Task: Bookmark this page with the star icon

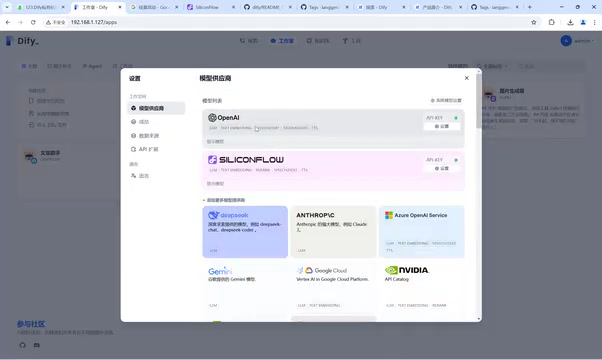Action: (x=533, y=22)
